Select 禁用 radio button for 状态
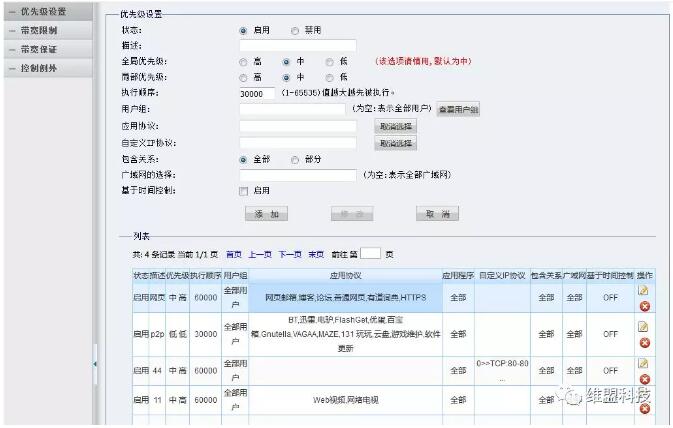Screen dimensions: 673x428 [295, 30]
